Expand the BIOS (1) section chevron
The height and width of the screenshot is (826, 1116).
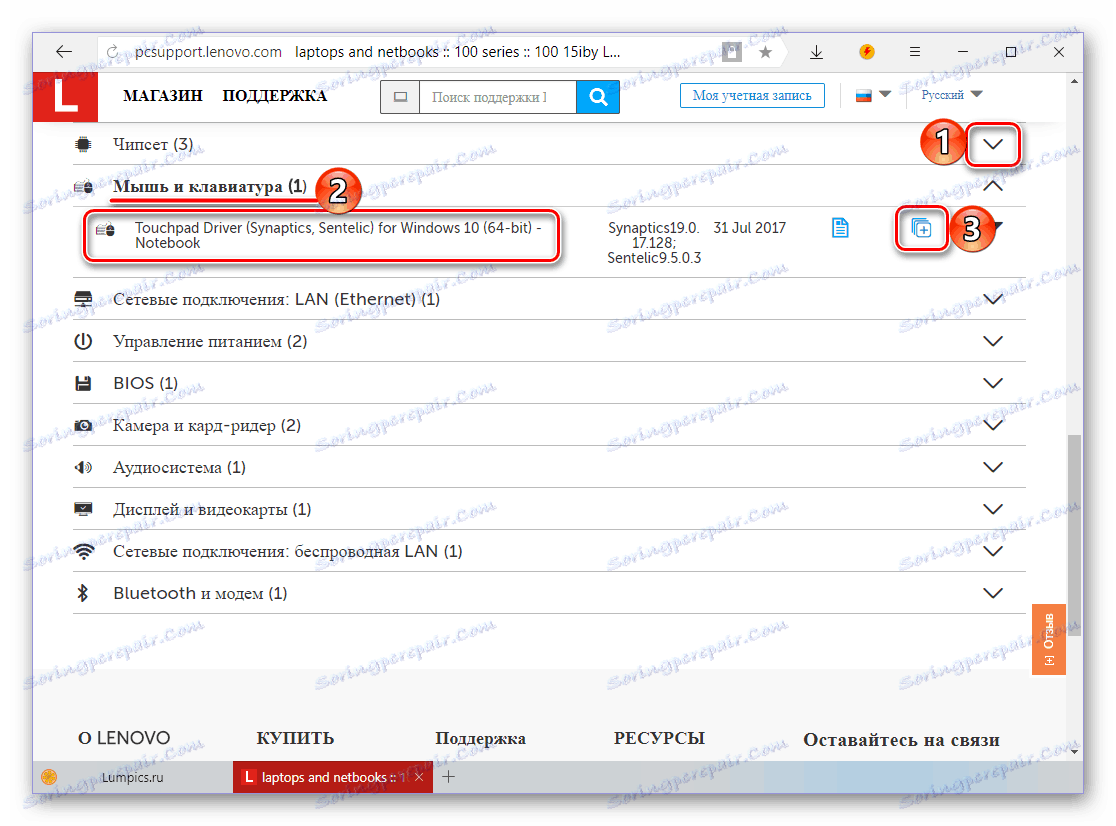[x=993, y=383]
